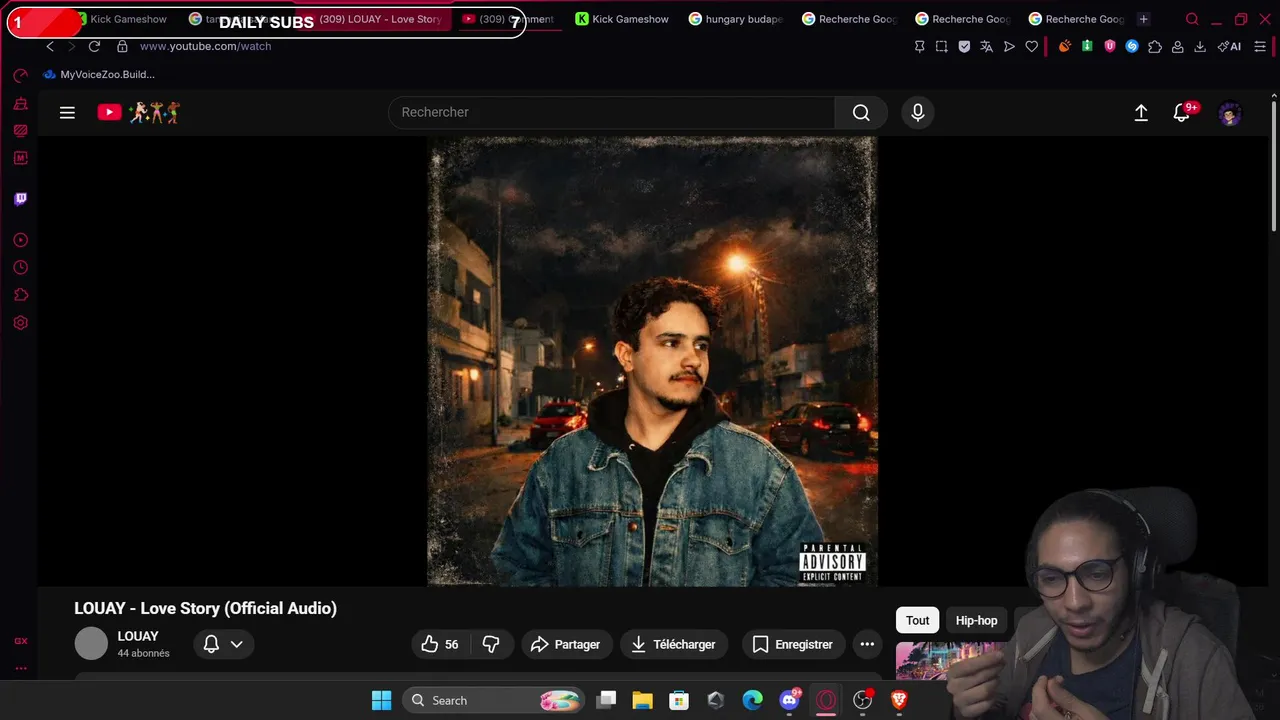Open the sidebar history clock icon
The height and width of the screenshot is (720, 1280).
(20, 267)
